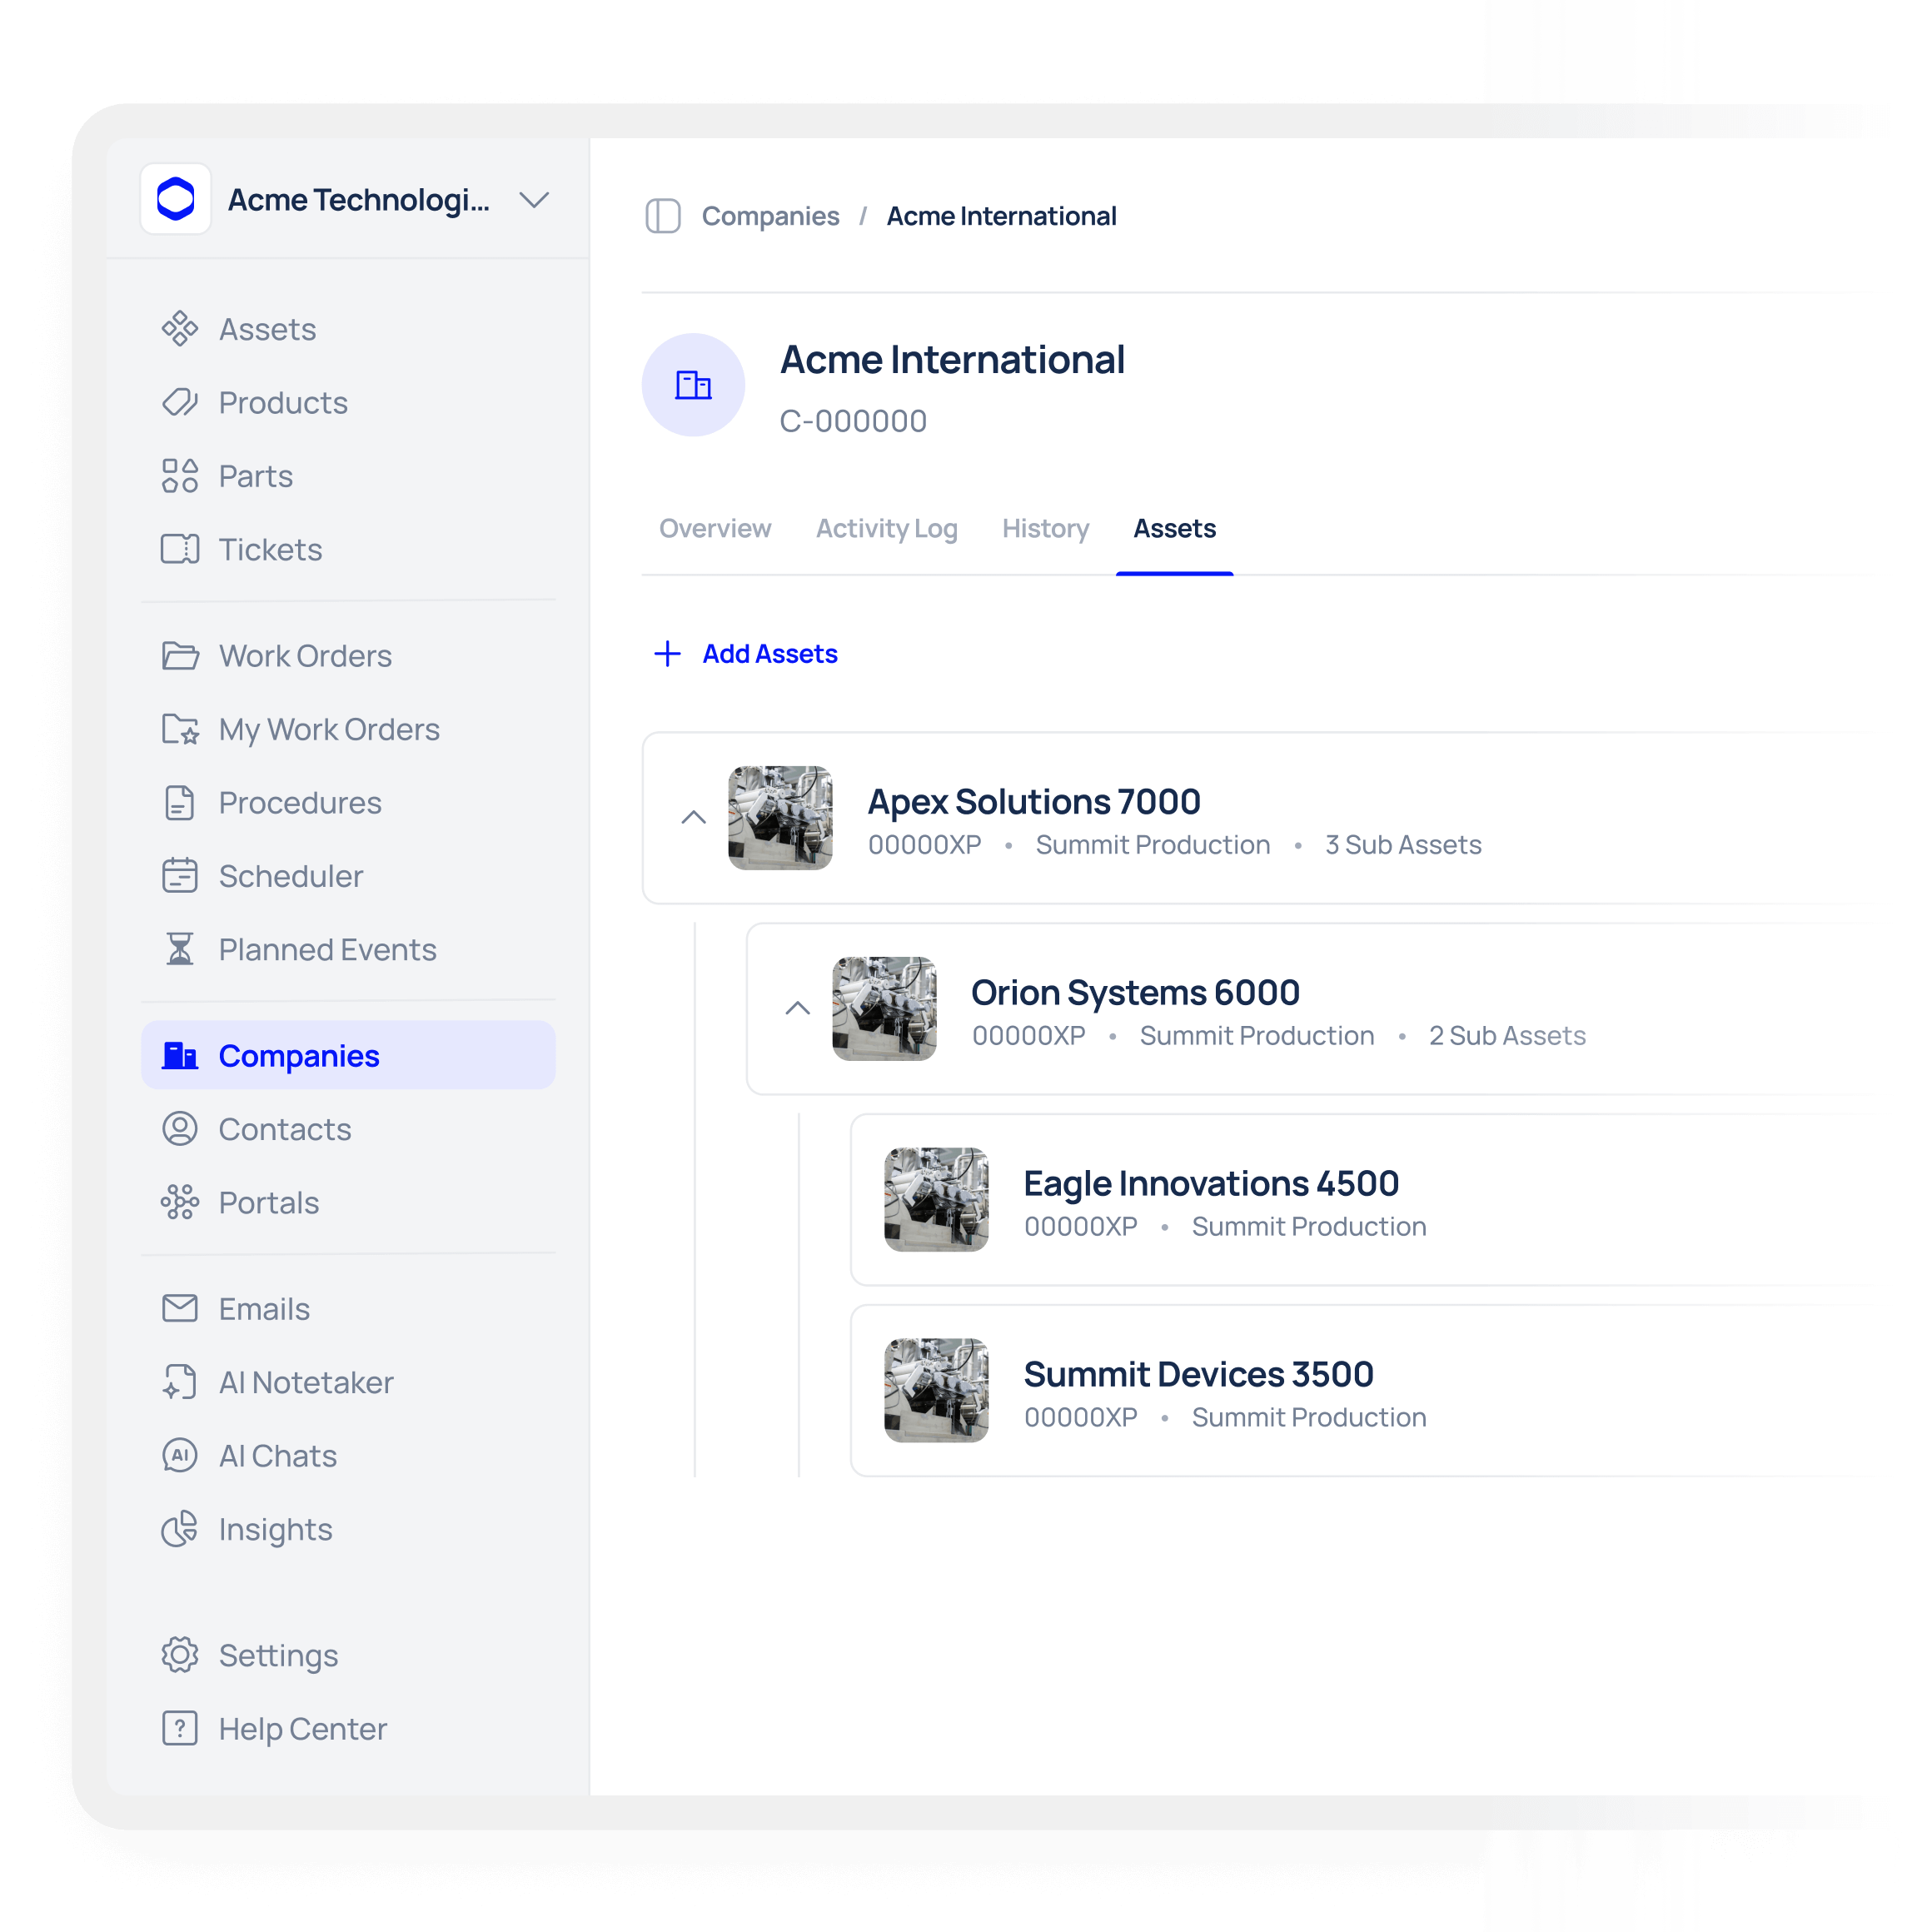Viewport: 1932px width, 1932px height.
Task: Open AI Notetaker icon
Action: click(x=180, y=1382)
